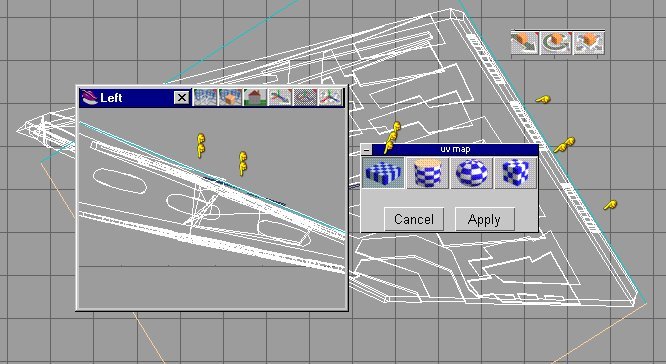Click the Left window's shoe icon

pos(89,97)
